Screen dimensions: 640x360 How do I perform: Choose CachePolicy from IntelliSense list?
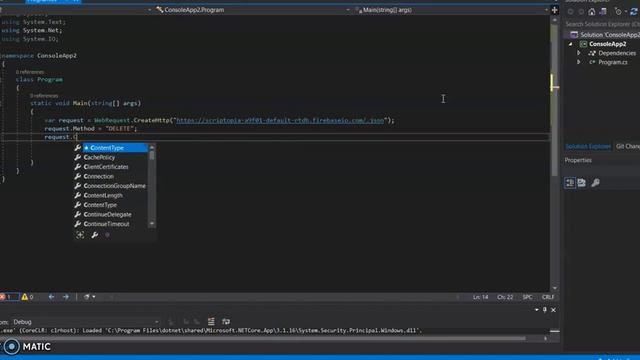click(x=99, y=158)
